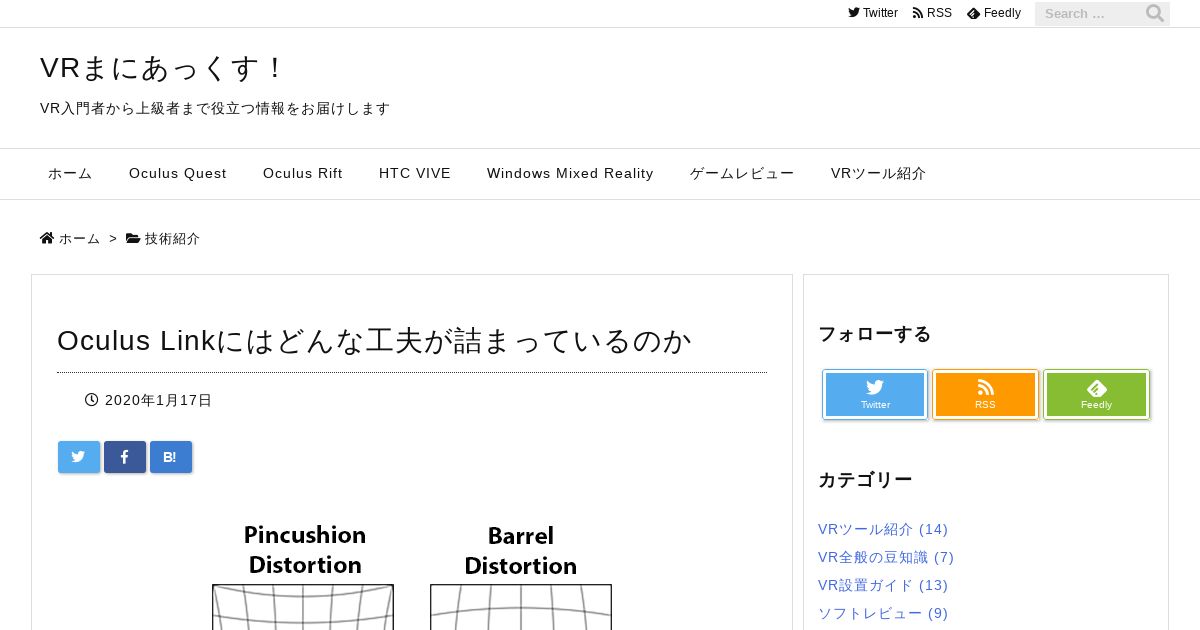Screen dimensions: 1200x630
Task: Click the folder icon in breadcrumb
Action: coord(133,239)
